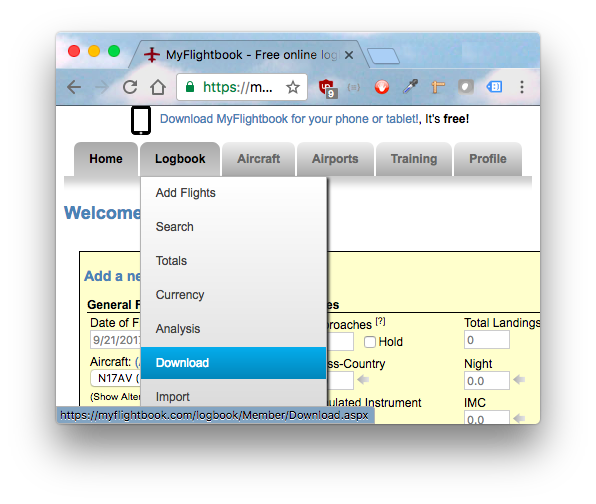
Task: Go to browser home page icon
Action: point(158,87)
